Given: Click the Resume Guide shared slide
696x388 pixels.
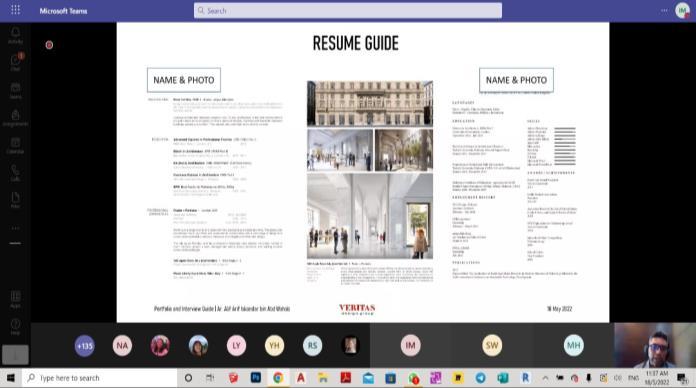Looking at the screenshot, I should point(363,172).
